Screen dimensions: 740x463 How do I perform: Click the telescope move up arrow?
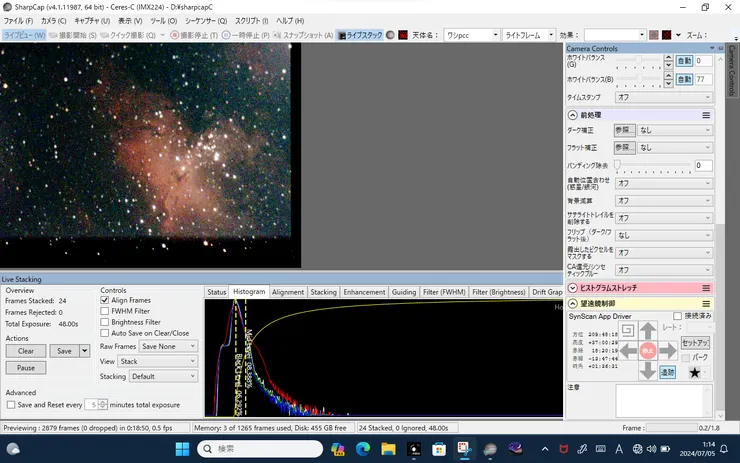point(648,330)
